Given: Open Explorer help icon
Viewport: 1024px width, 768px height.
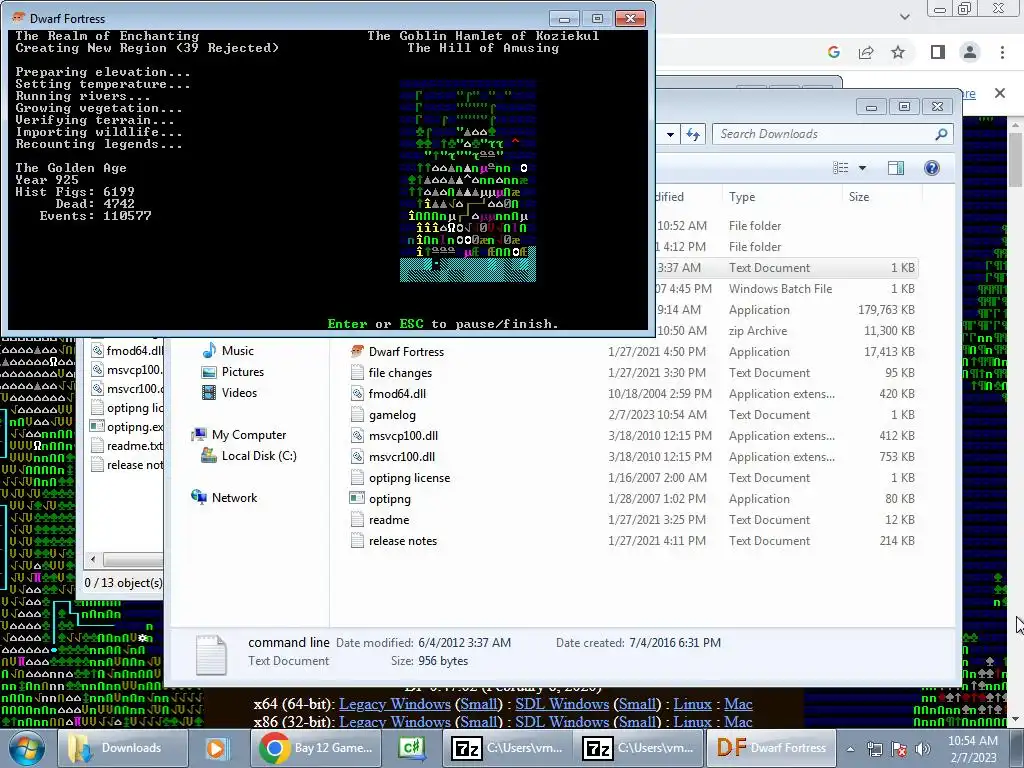Looking at the screenshot, I should 932,168.
